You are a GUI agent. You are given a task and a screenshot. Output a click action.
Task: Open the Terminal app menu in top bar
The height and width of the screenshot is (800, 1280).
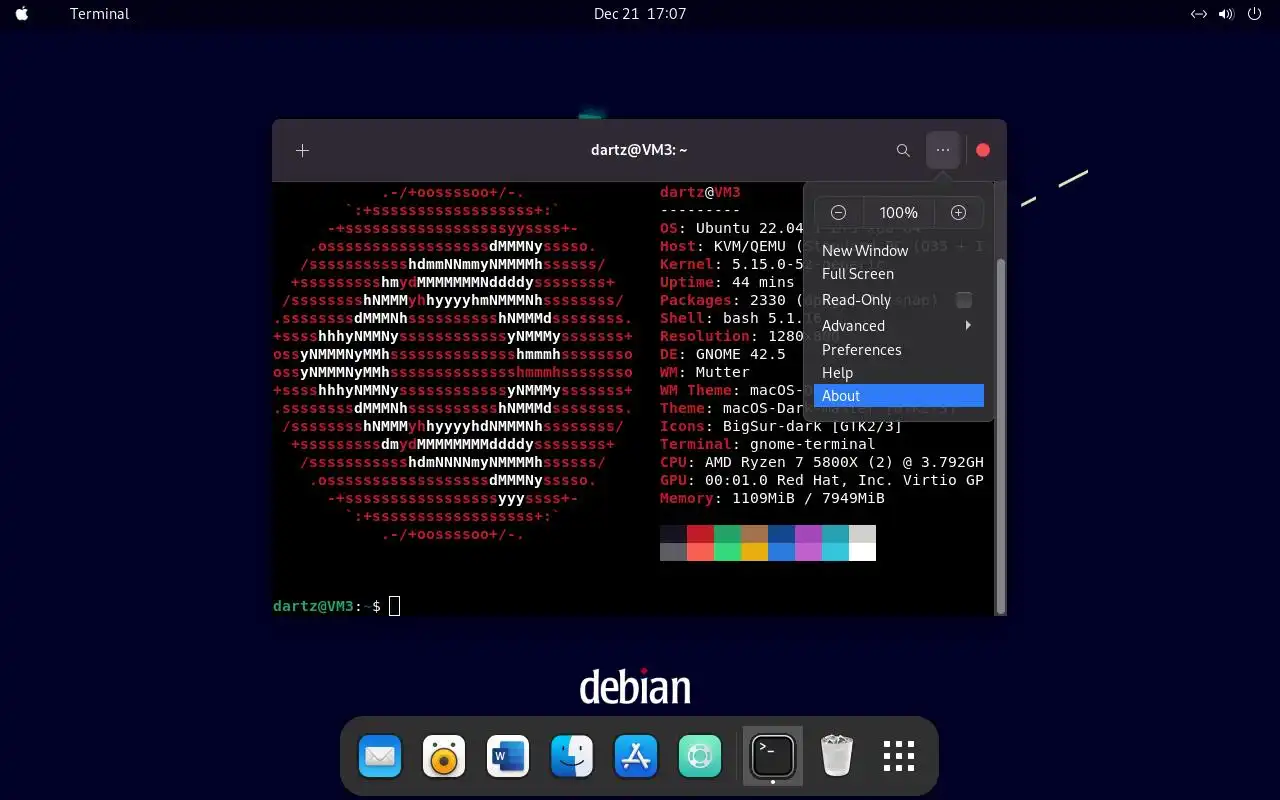[x=99, y=13]
